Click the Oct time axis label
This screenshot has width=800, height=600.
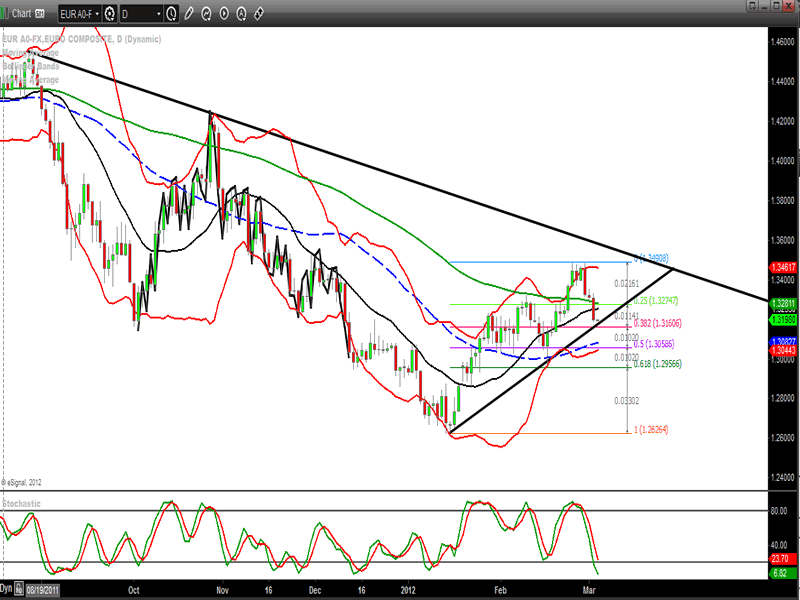click(134, 590)
